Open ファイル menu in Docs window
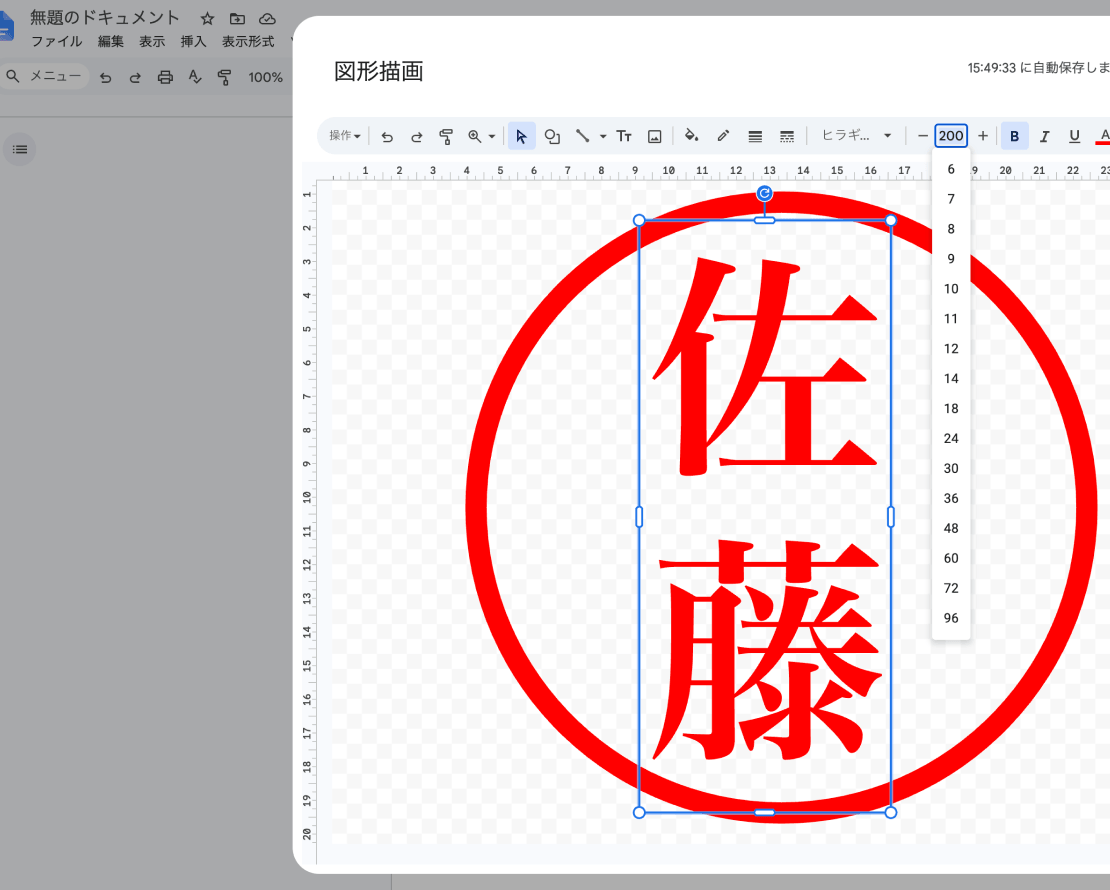The width and height of the screenshot is (1110, 890). [x=57, y=41]
